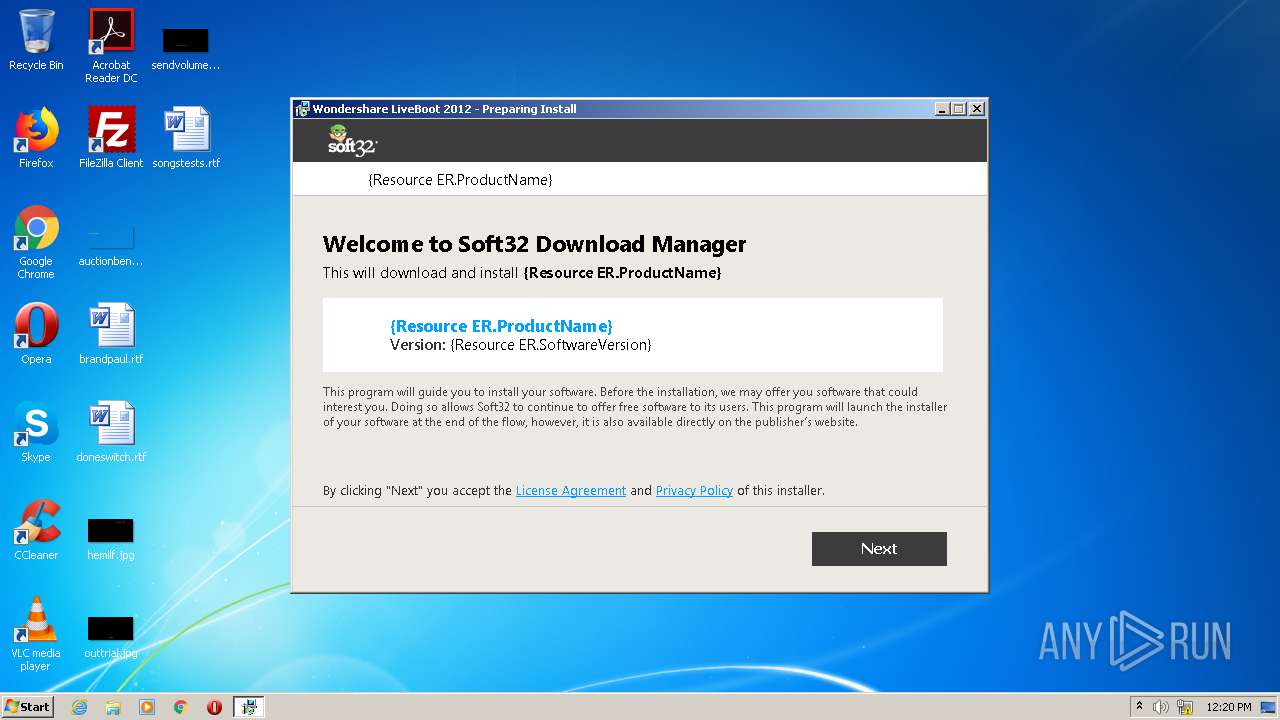This screenshot has width=1280, height=720.
Task: Click the blue {Resource ER.ProductName} heading
Action: point(501,326)
